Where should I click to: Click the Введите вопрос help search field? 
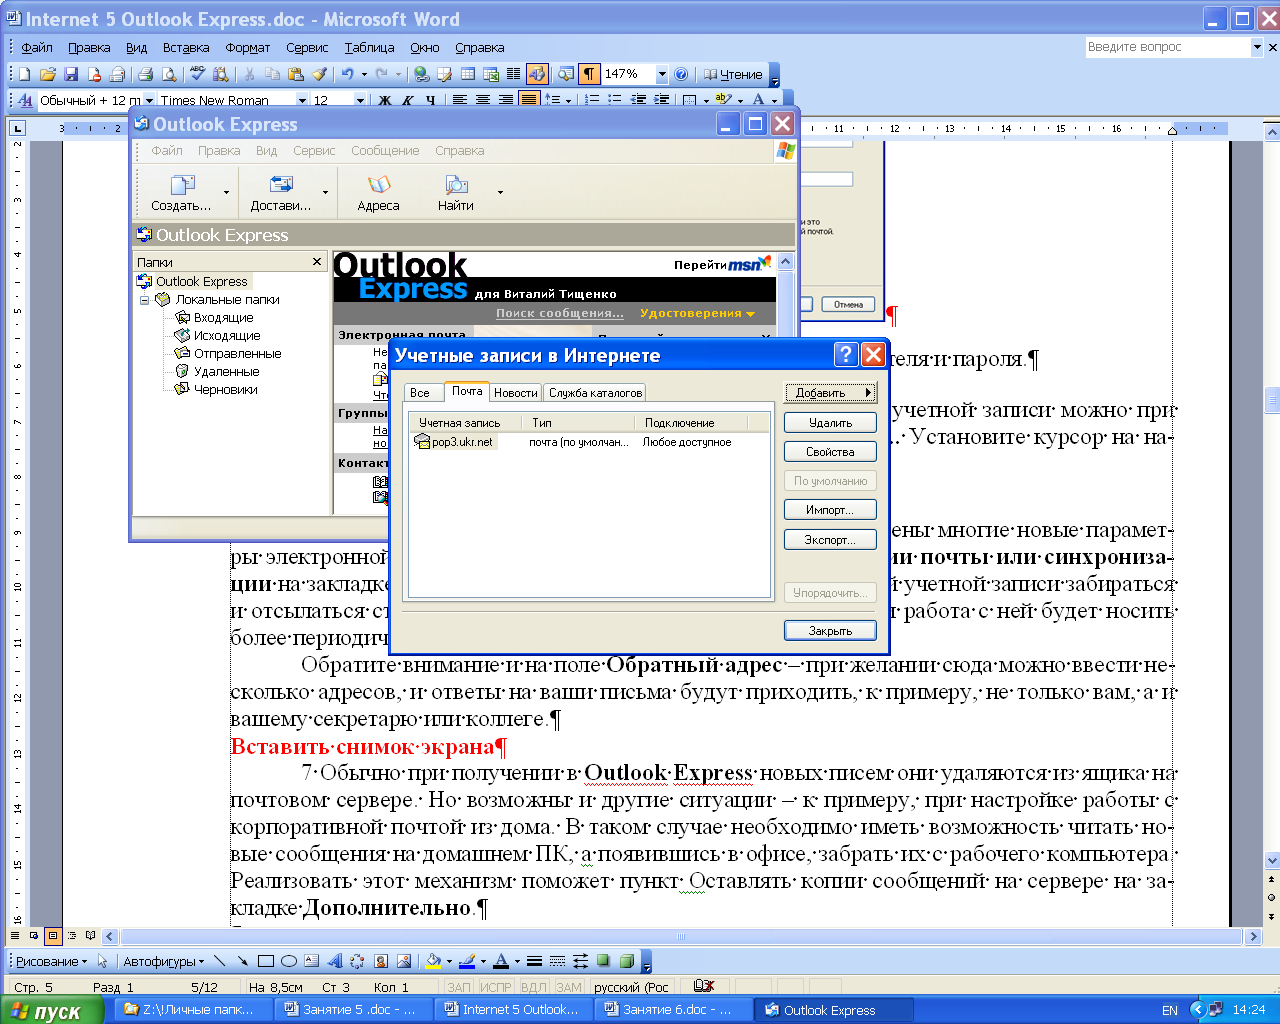click(1168, 47)
